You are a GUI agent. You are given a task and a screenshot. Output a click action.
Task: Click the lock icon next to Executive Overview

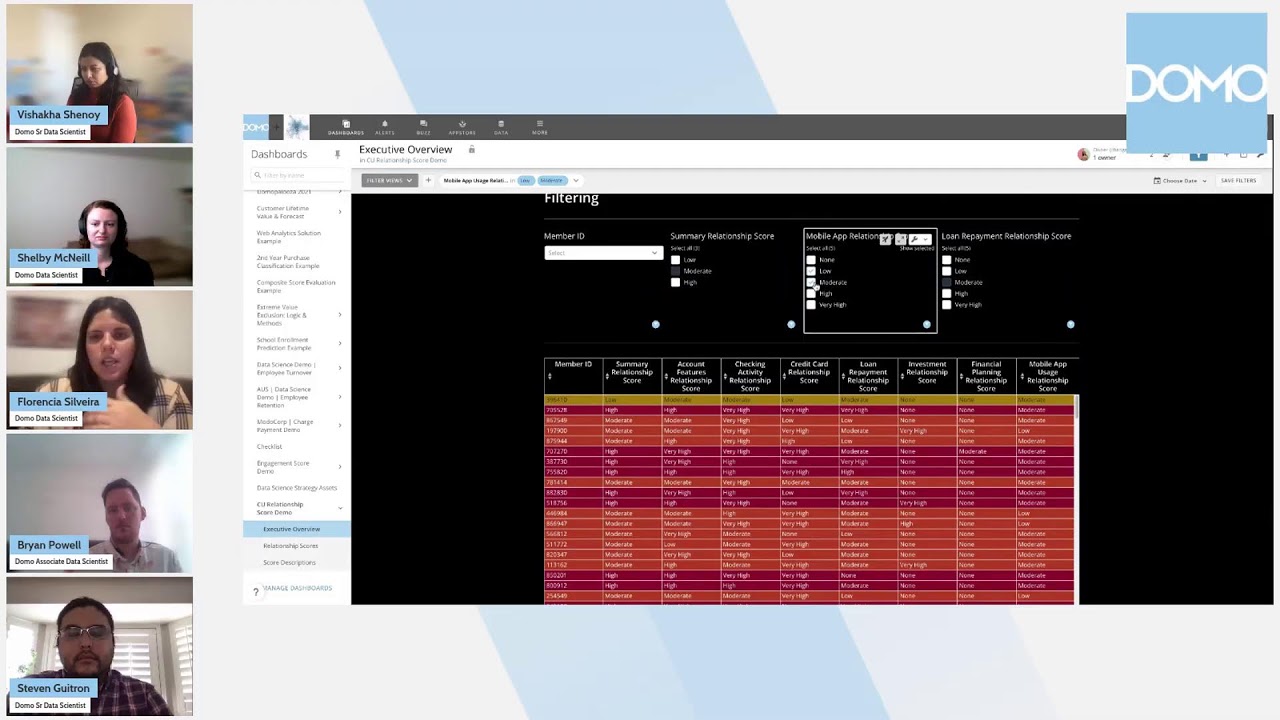[x=472, y=149]
